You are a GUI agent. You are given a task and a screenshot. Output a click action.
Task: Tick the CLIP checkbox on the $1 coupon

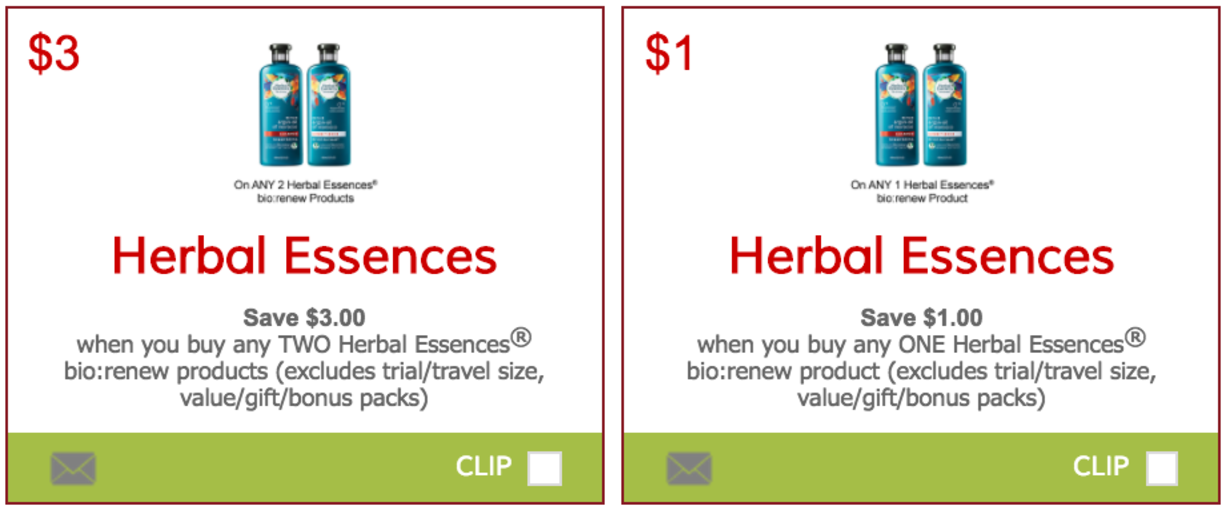pos(1161,468)
